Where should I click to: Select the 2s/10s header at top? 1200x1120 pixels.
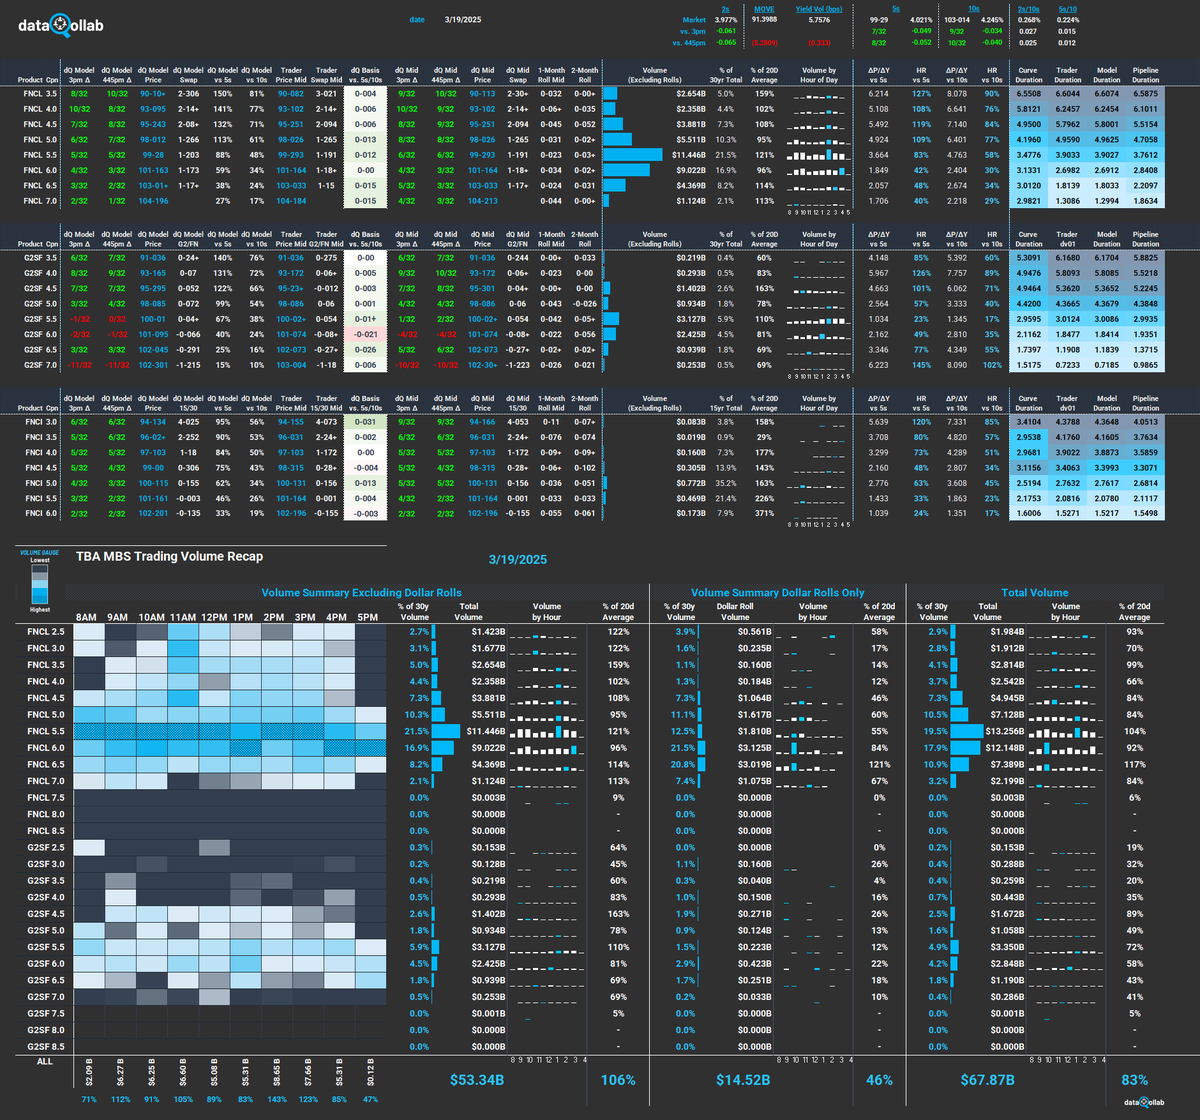pyautogui.click(x=1027, y=7)
